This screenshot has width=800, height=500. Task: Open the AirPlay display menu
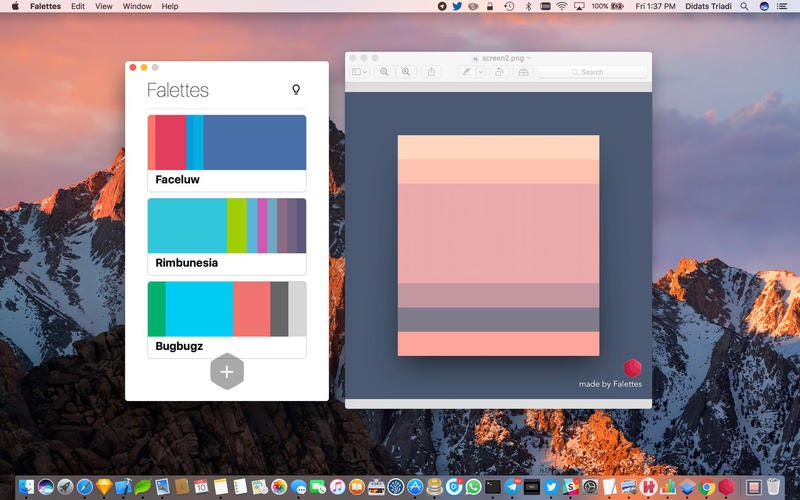pos(579,6)
